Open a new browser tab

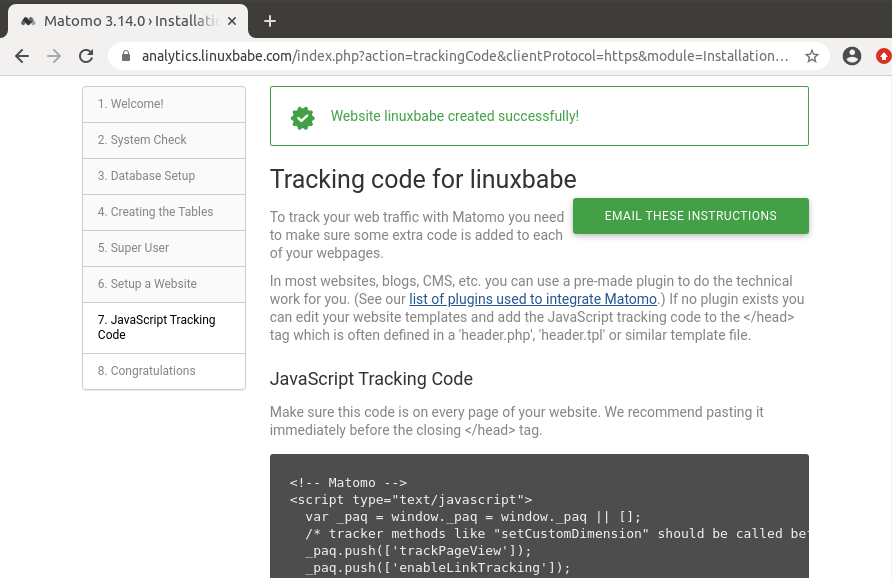269,20
